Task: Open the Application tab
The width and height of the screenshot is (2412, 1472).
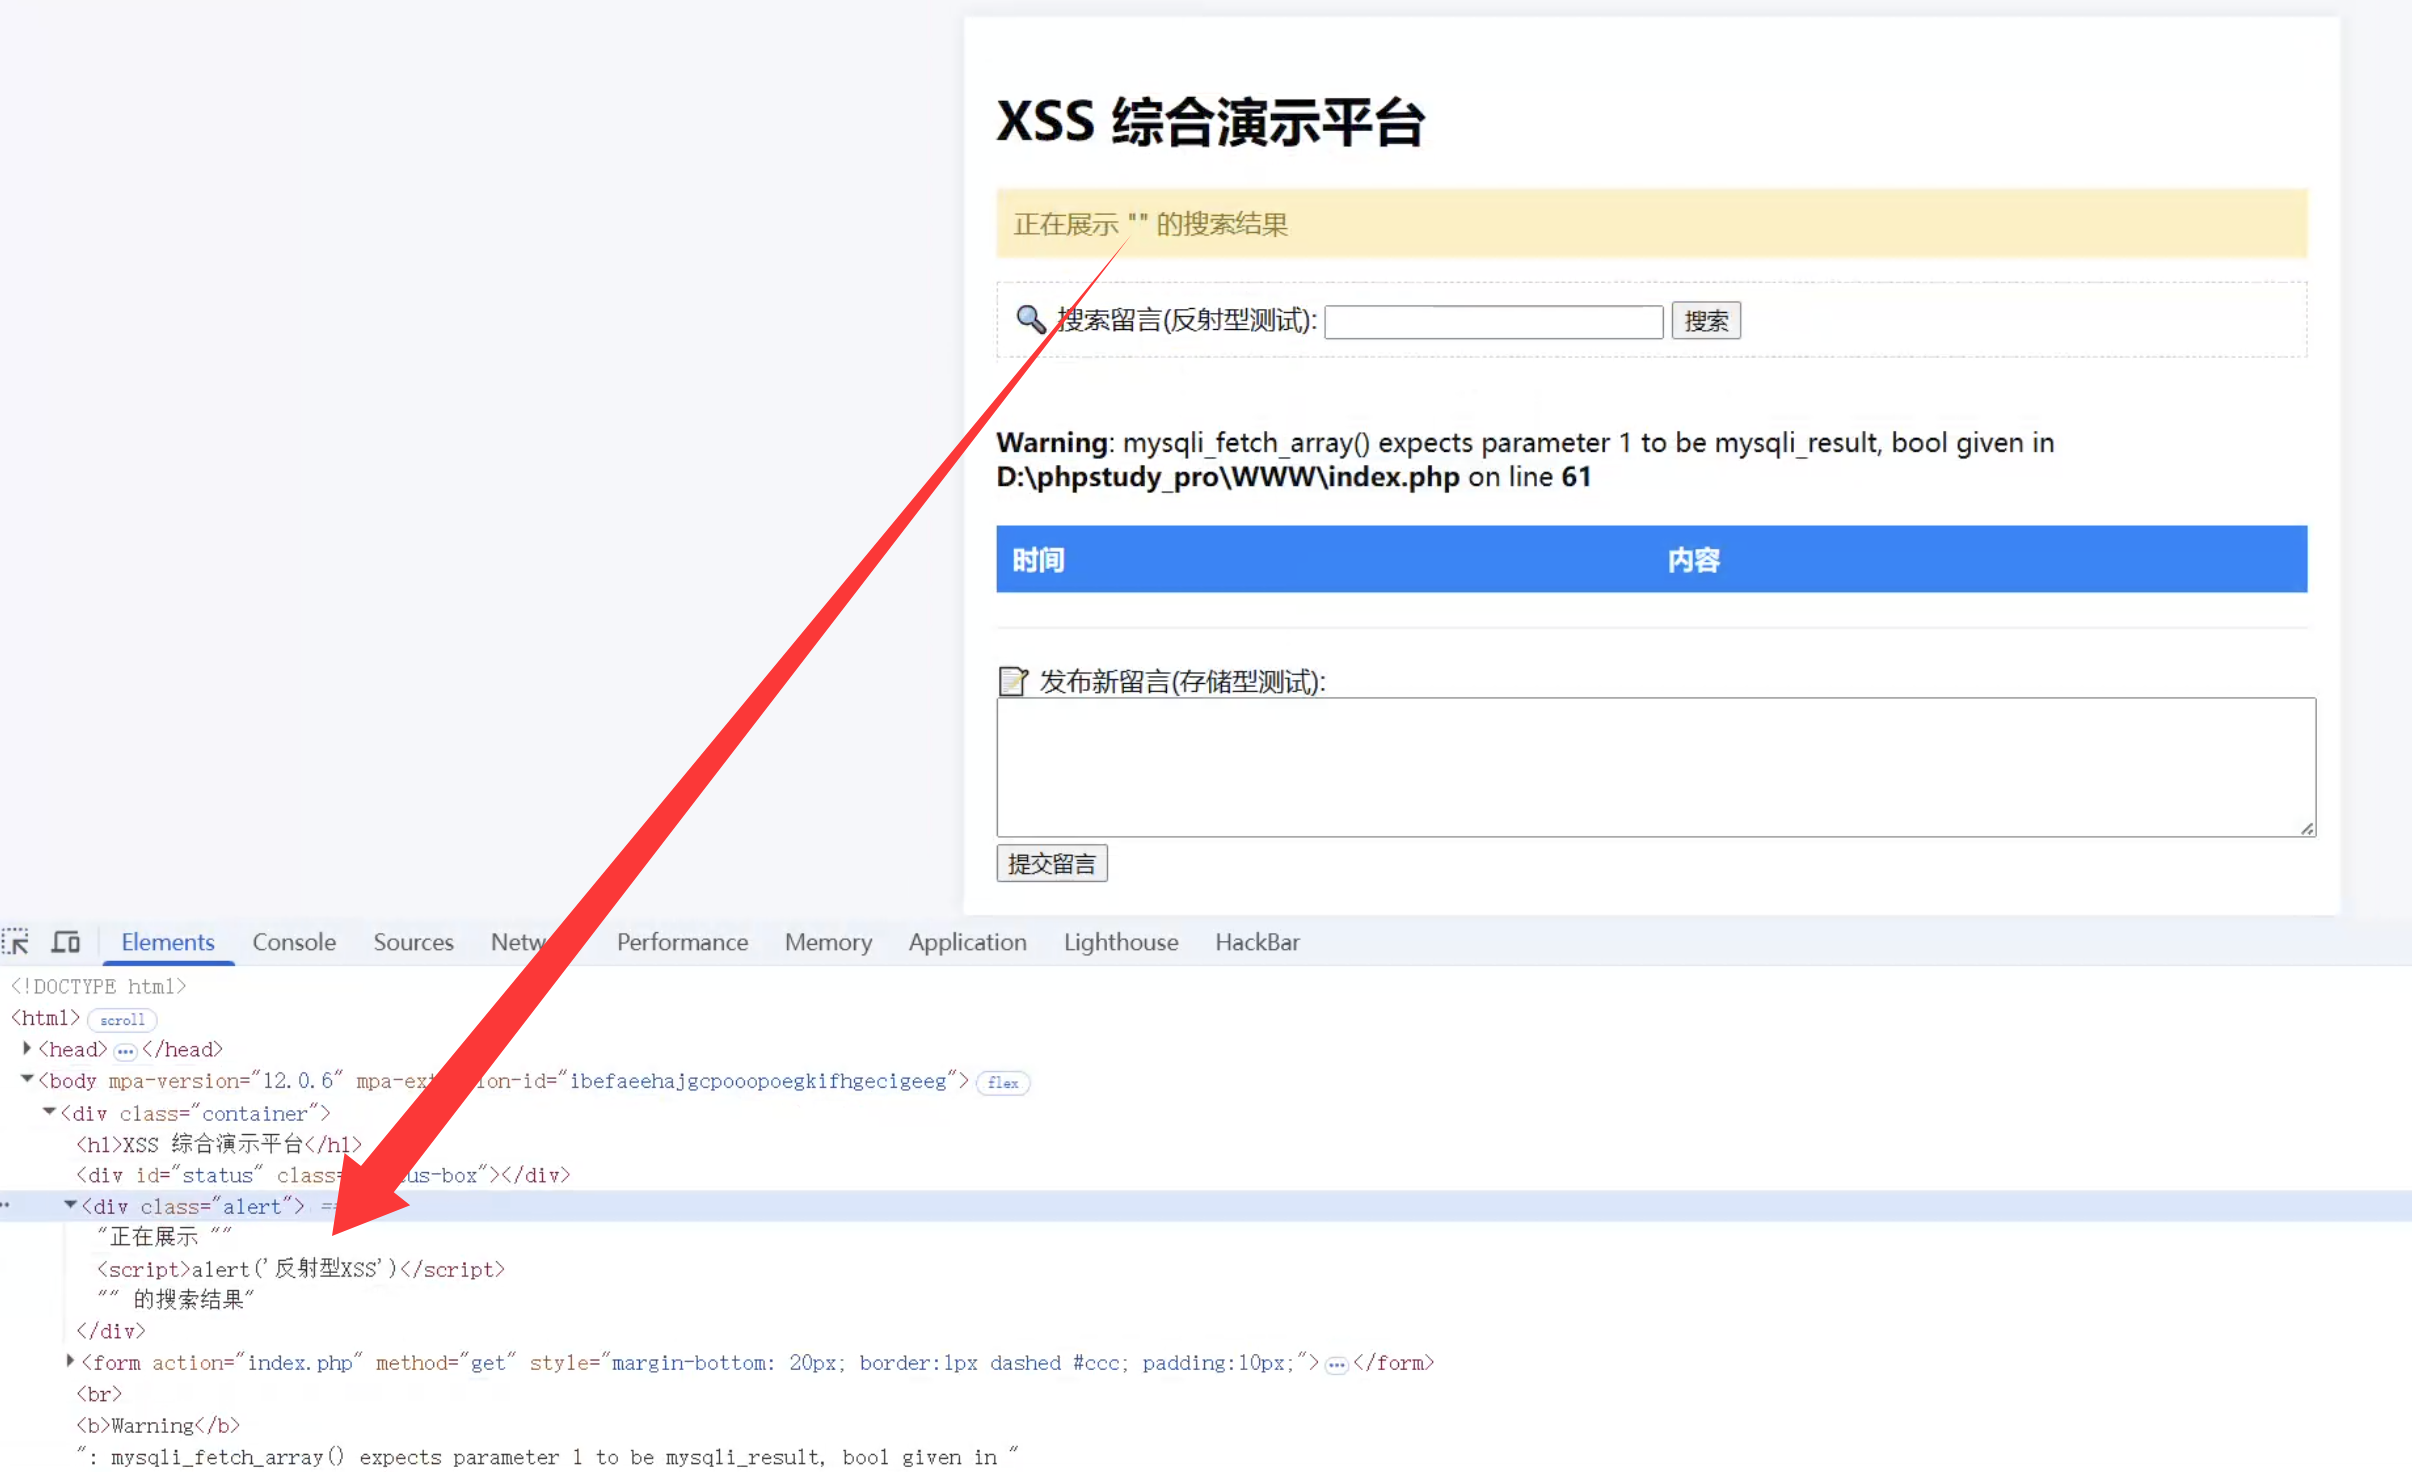Action: tap(967, 942)
